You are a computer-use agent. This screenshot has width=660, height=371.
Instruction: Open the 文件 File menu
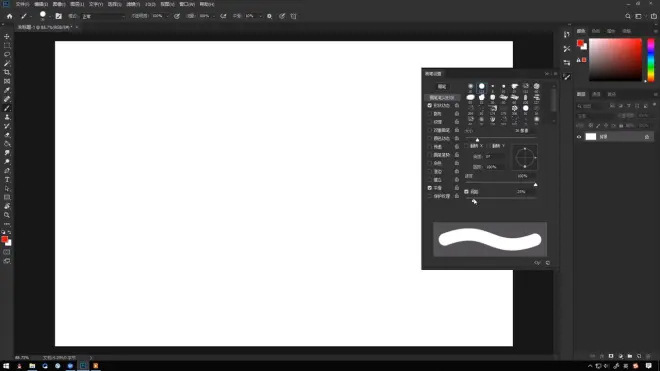pos(22,4)
